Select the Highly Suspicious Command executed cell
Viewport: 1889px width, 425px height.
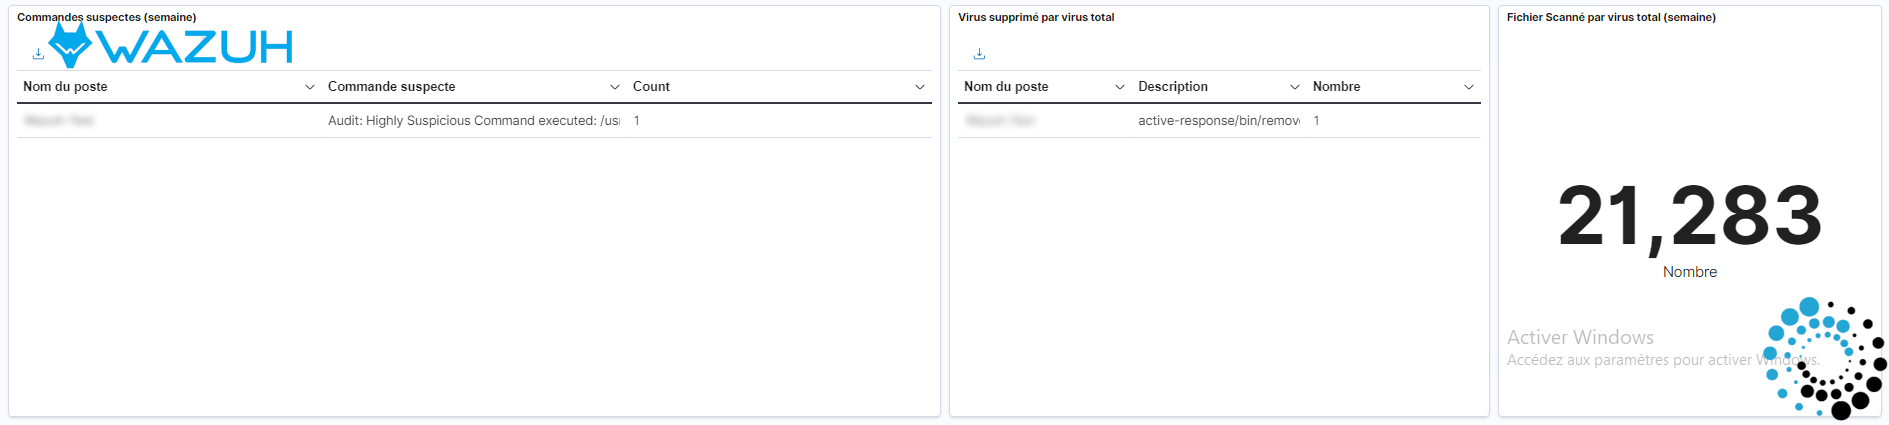click(x=474, y=121)
